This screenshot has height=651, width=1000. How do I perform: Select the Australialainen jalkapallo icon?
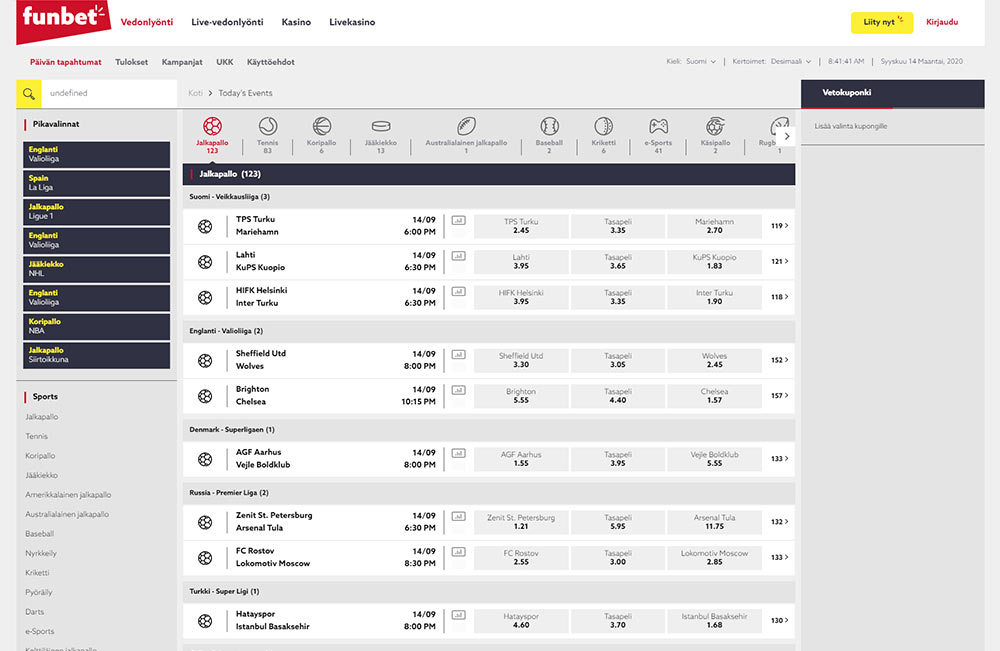[466, 126]
